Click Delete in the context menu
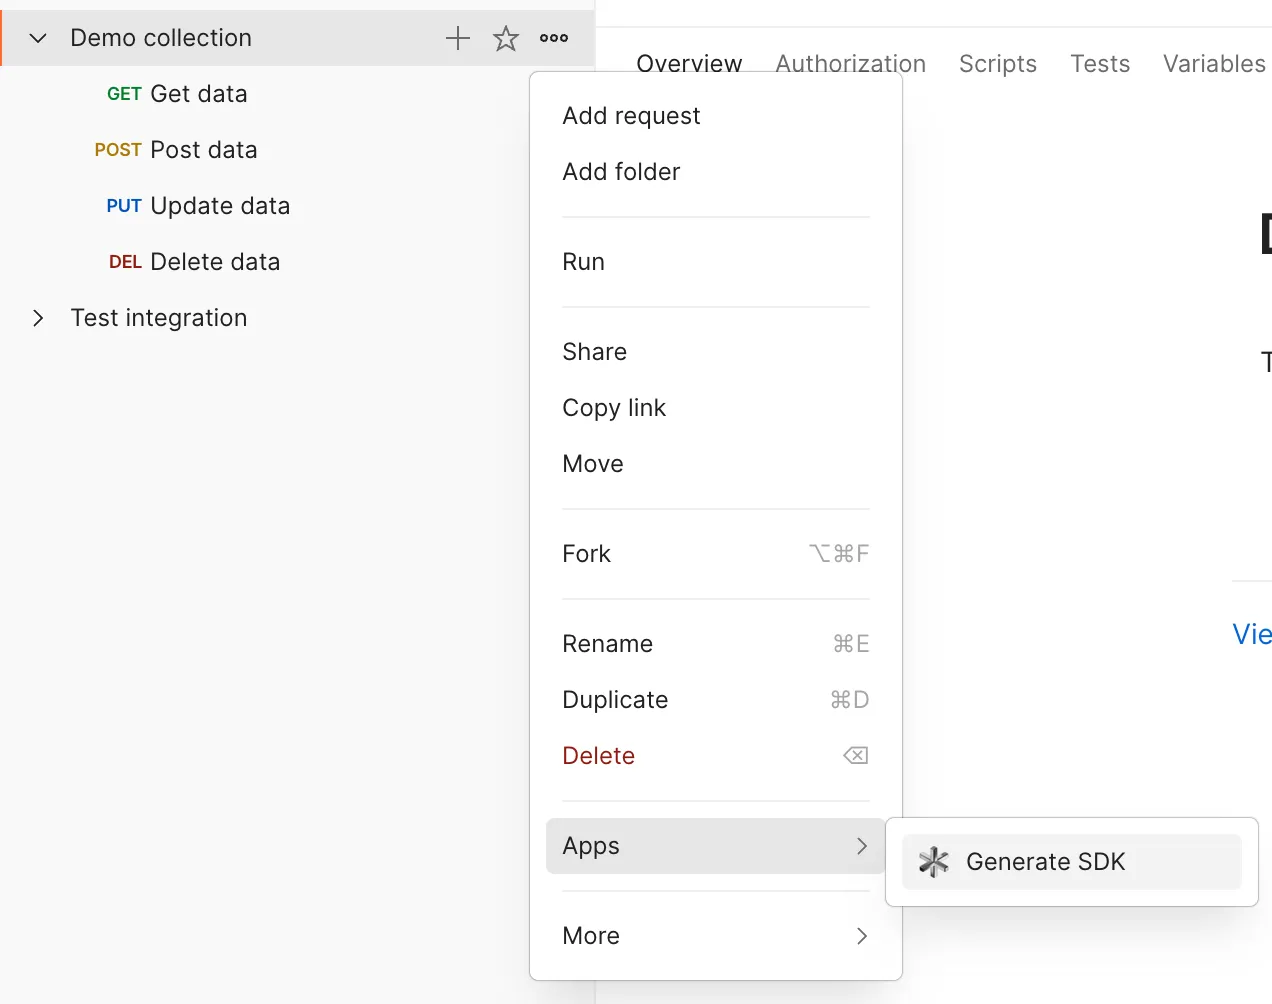This screenshot has height=1004, width=1272. tap(598, 755)
